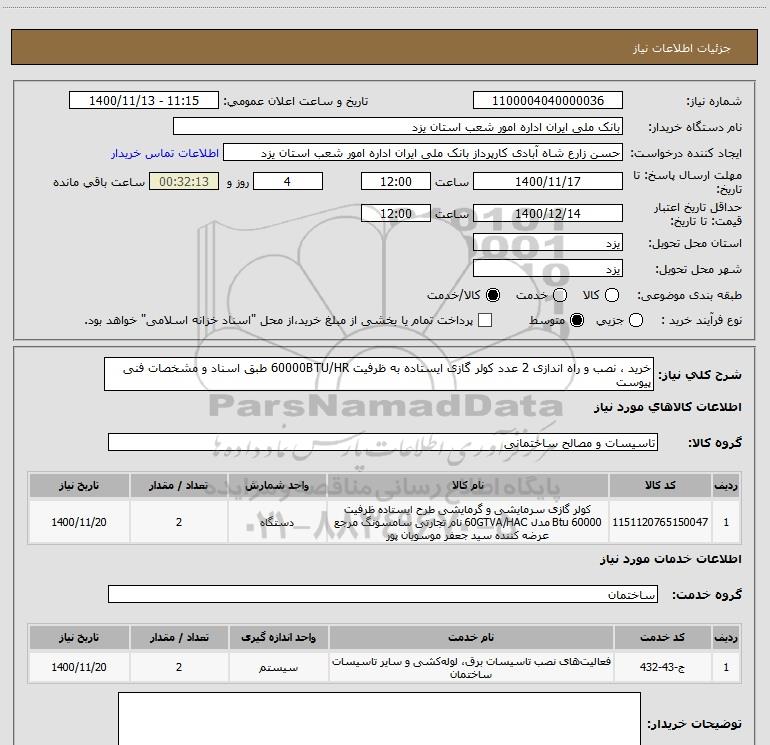The height and width of the screenshot is (745, 770).
Task: Click the گروه کالا field تاسیسات و مصالح ساختمانی
Action: tap(383, 442)
